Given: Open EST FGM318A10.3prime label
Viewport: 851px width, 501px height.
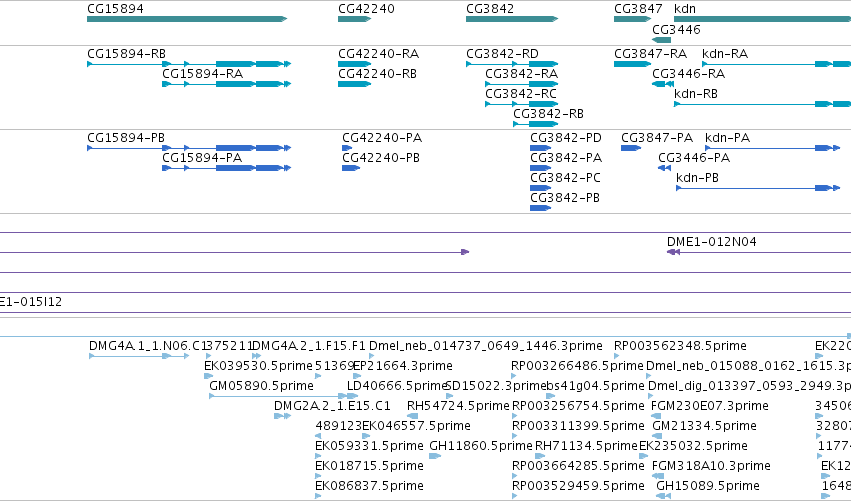Looking at the screenshot, I should [711, 466].
